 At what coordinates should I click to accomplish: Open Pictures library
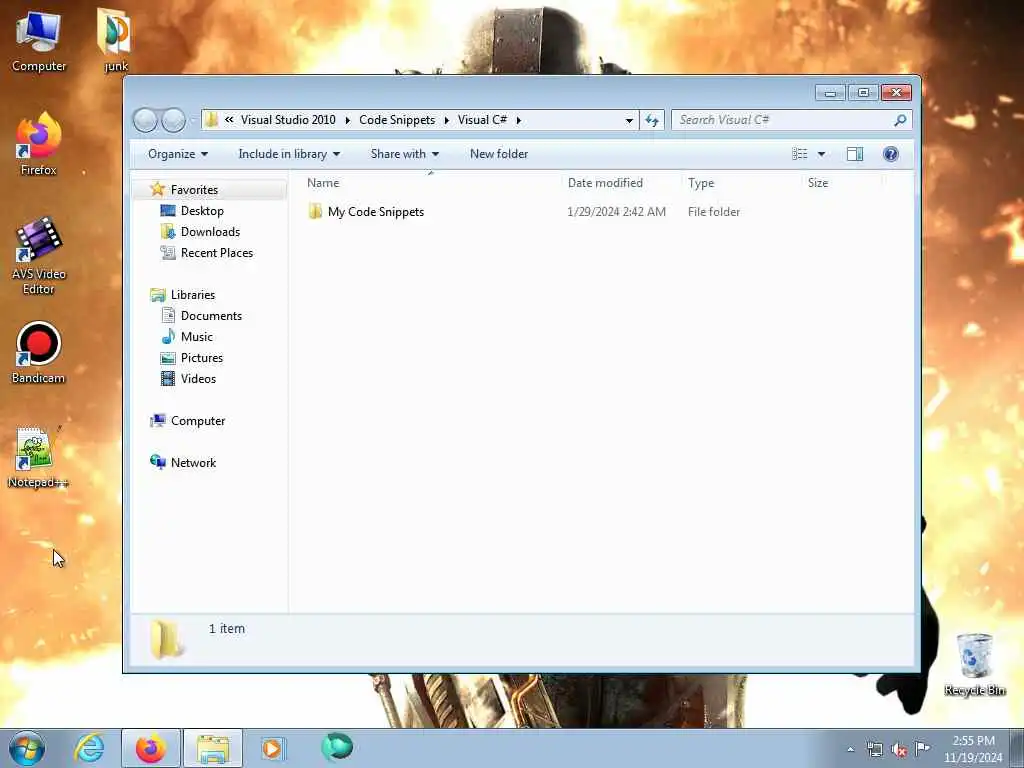[202, 357]
